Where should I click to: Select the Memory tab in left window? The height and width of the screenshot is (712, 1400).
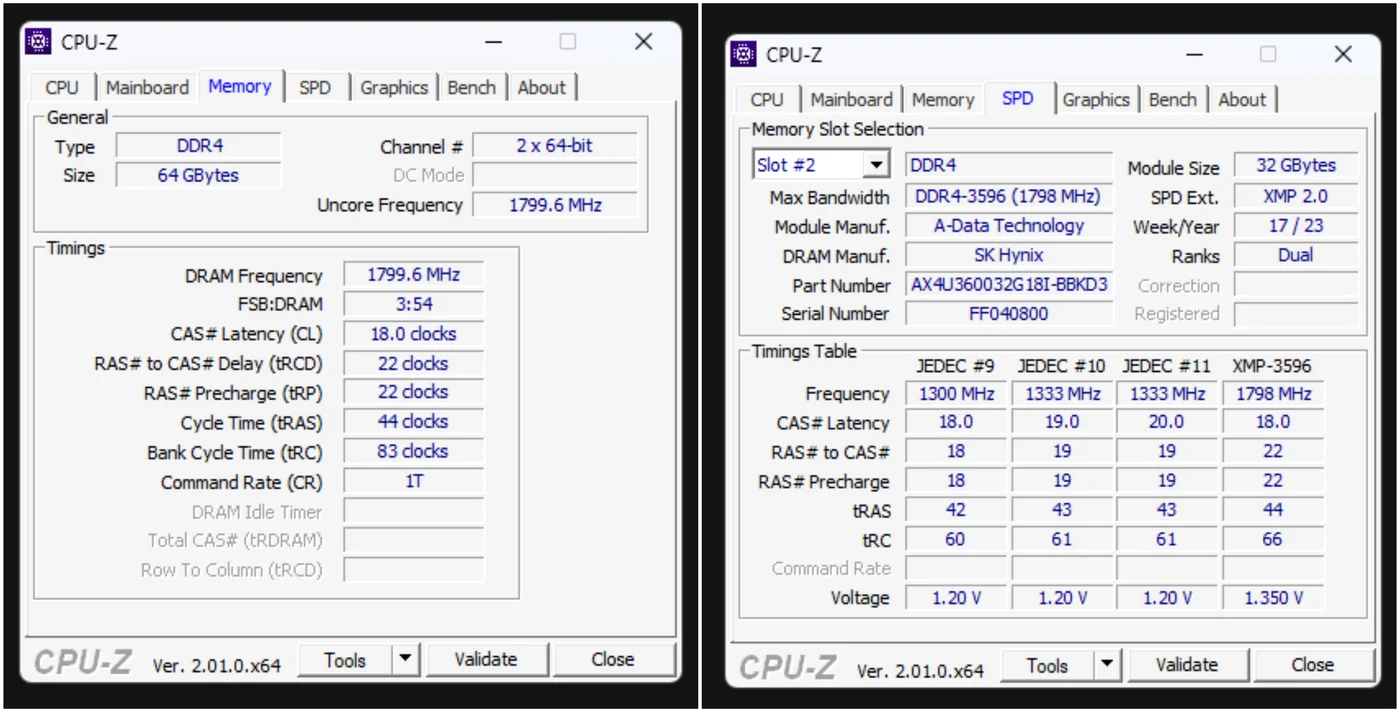pos(240,86)
